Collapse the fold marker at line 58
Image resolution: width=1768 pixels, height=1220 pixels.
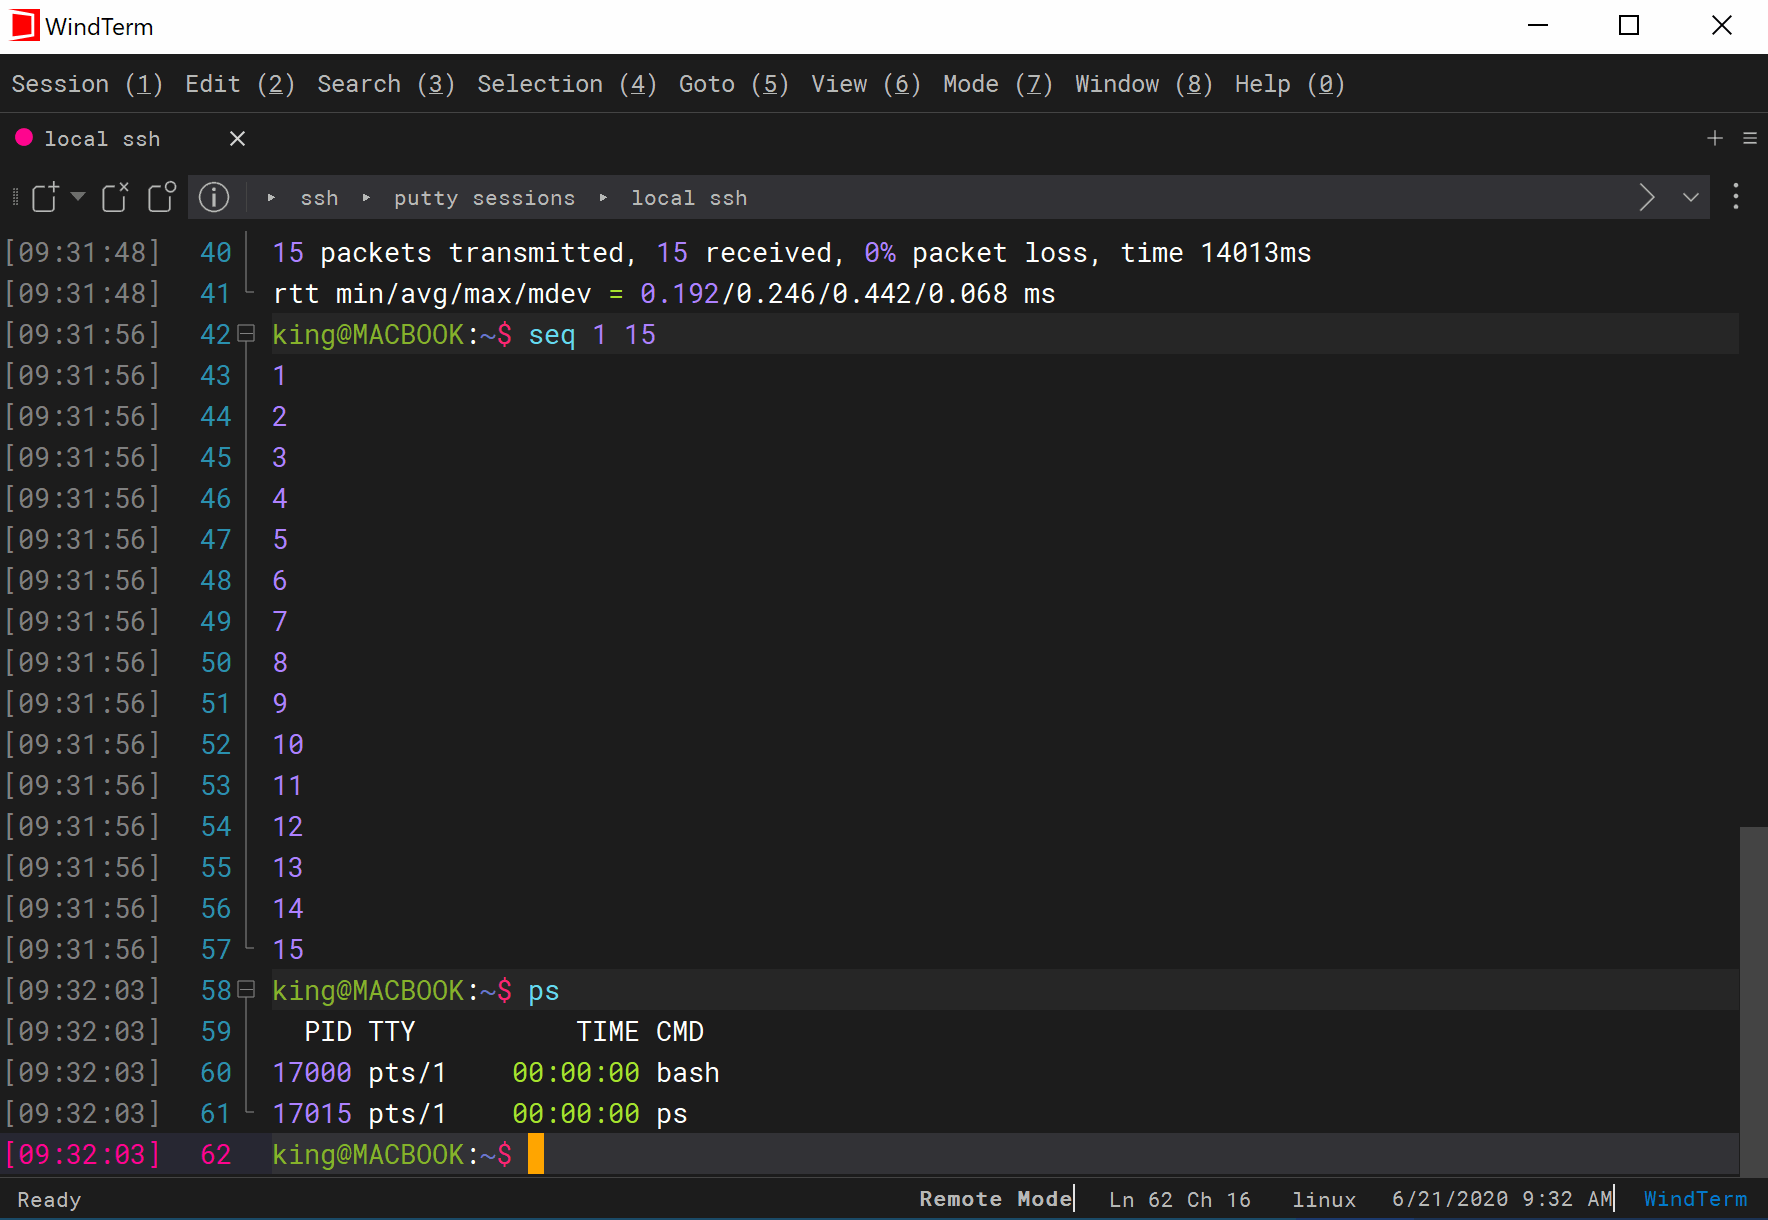(x=245, y=990)
